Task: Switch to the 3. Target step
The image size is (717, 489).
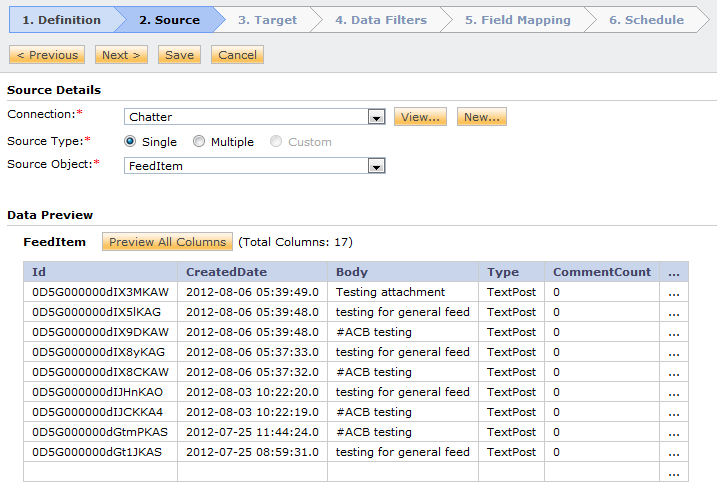Action: coord(267,20)
